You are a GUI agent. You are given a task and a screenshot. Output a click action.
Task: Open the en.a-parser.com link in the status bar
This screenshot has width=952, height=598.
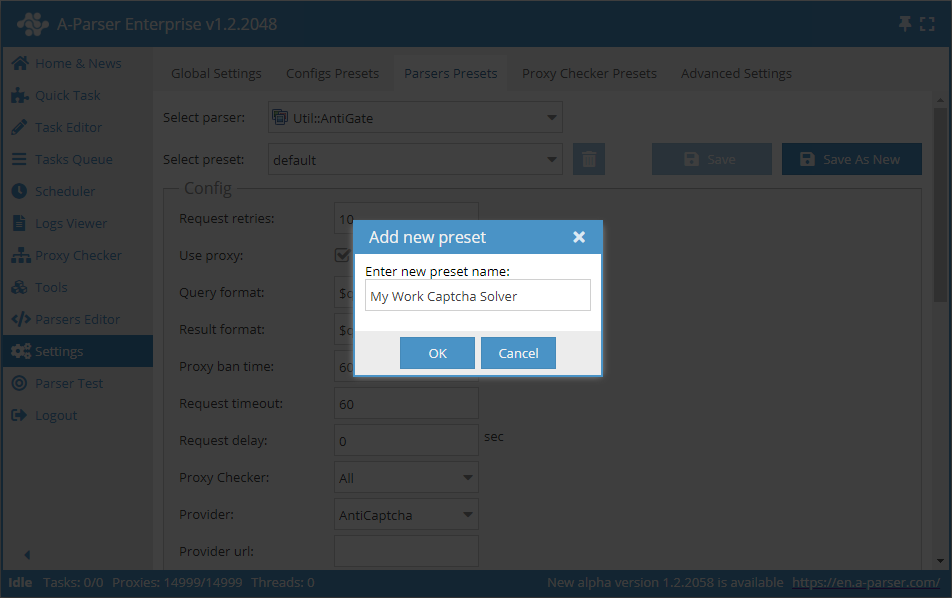(865, 582)
